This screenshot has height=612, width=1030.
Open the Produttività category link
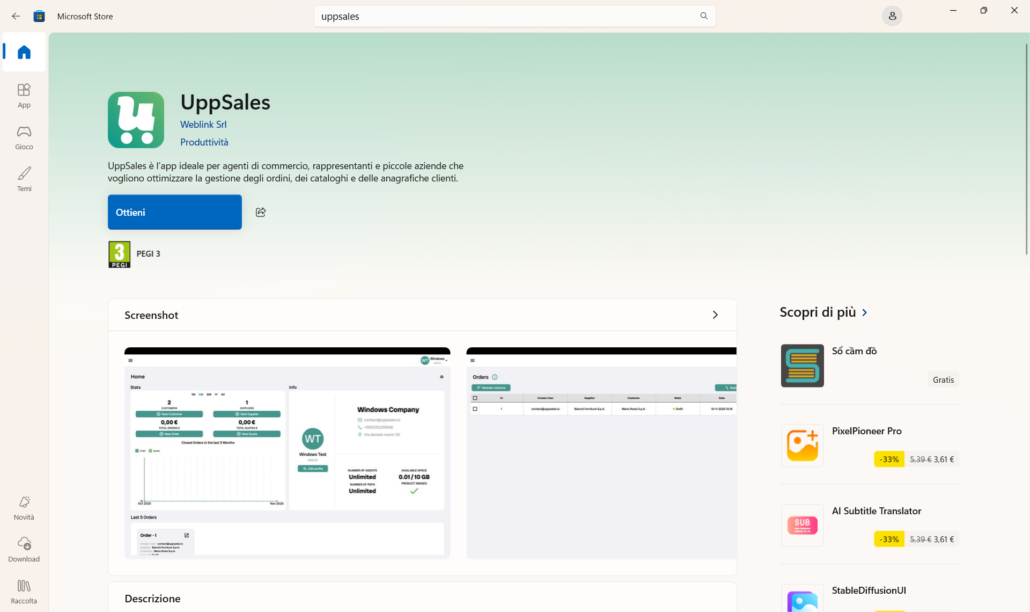click(x=204, y=141)
